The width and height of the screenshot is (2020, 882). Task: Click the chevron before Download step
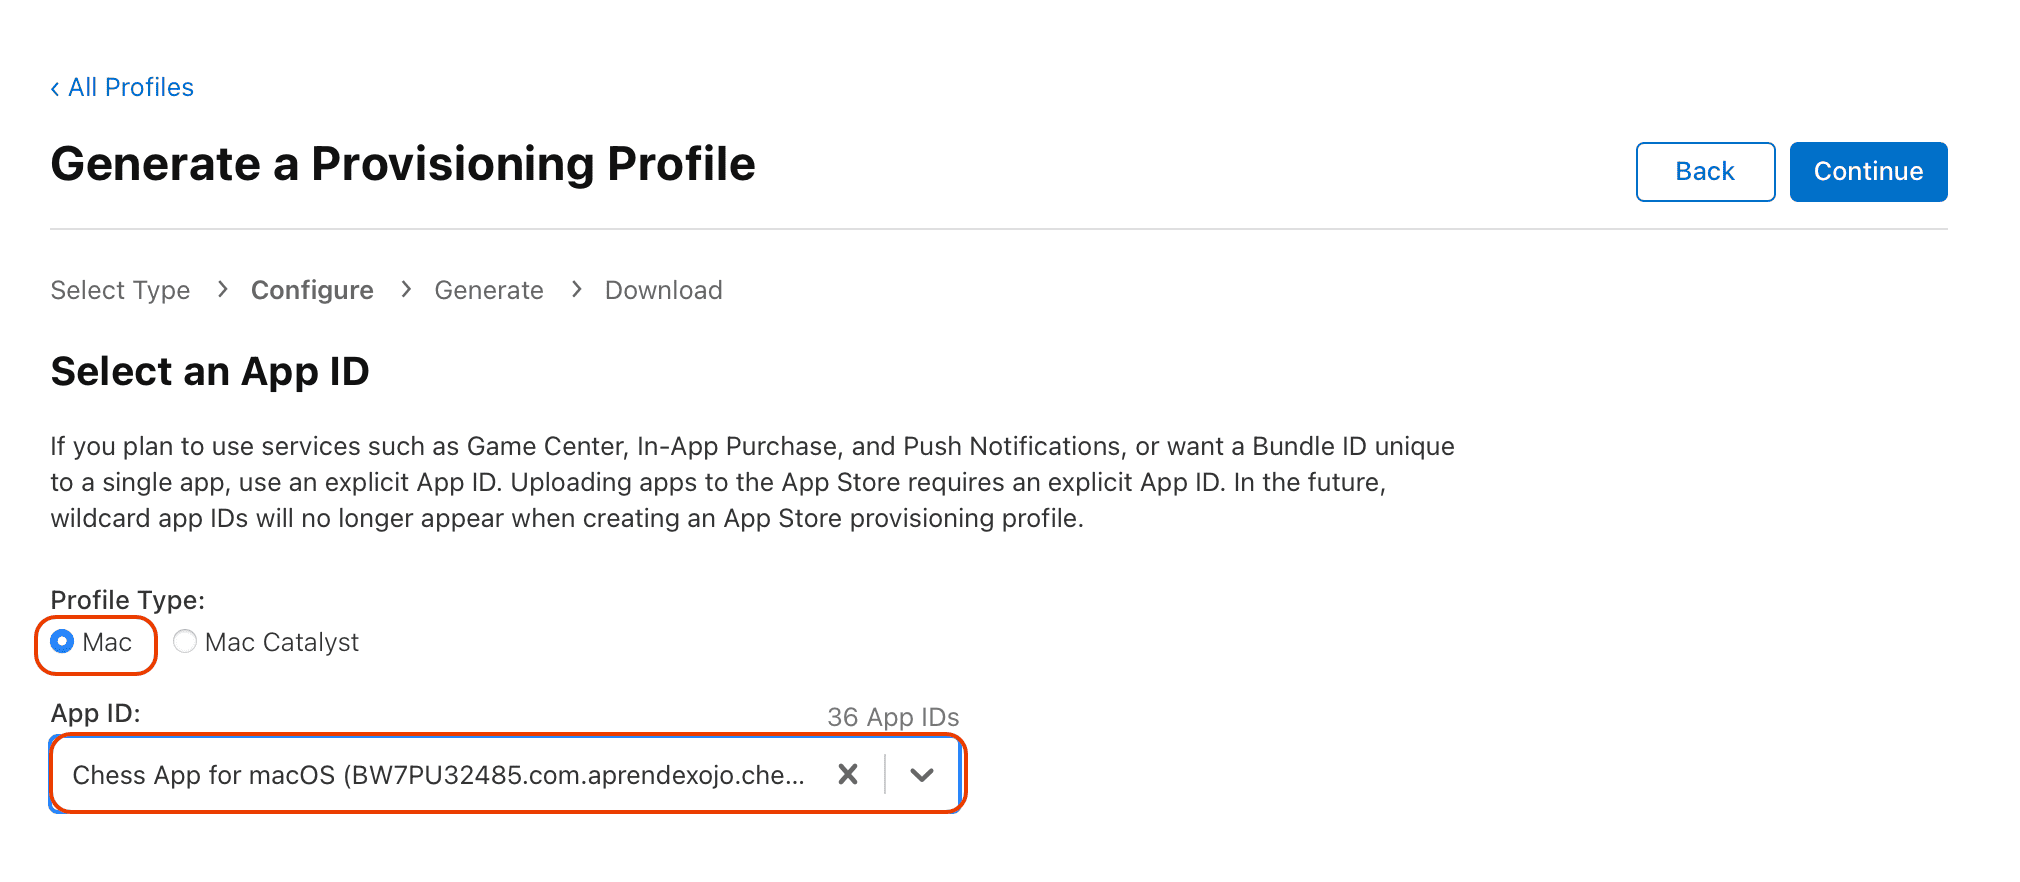pyautogui.click(x=576, y=289)
